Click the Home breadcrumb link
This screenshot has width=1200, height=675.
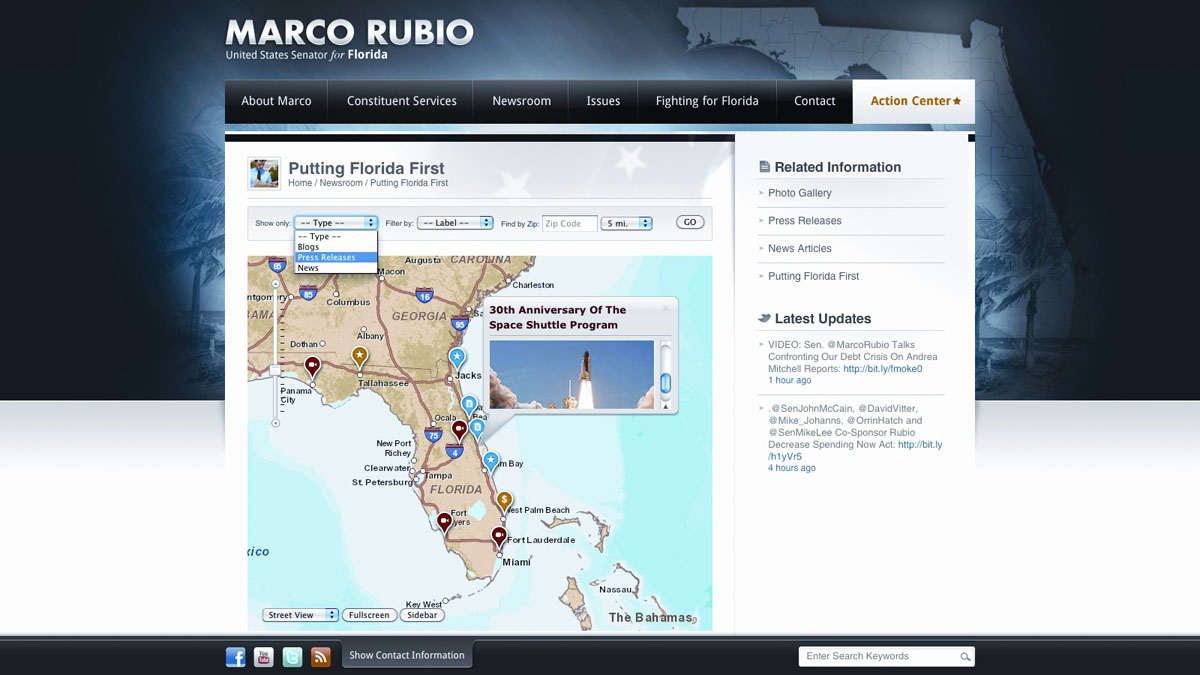click(300, 183)
